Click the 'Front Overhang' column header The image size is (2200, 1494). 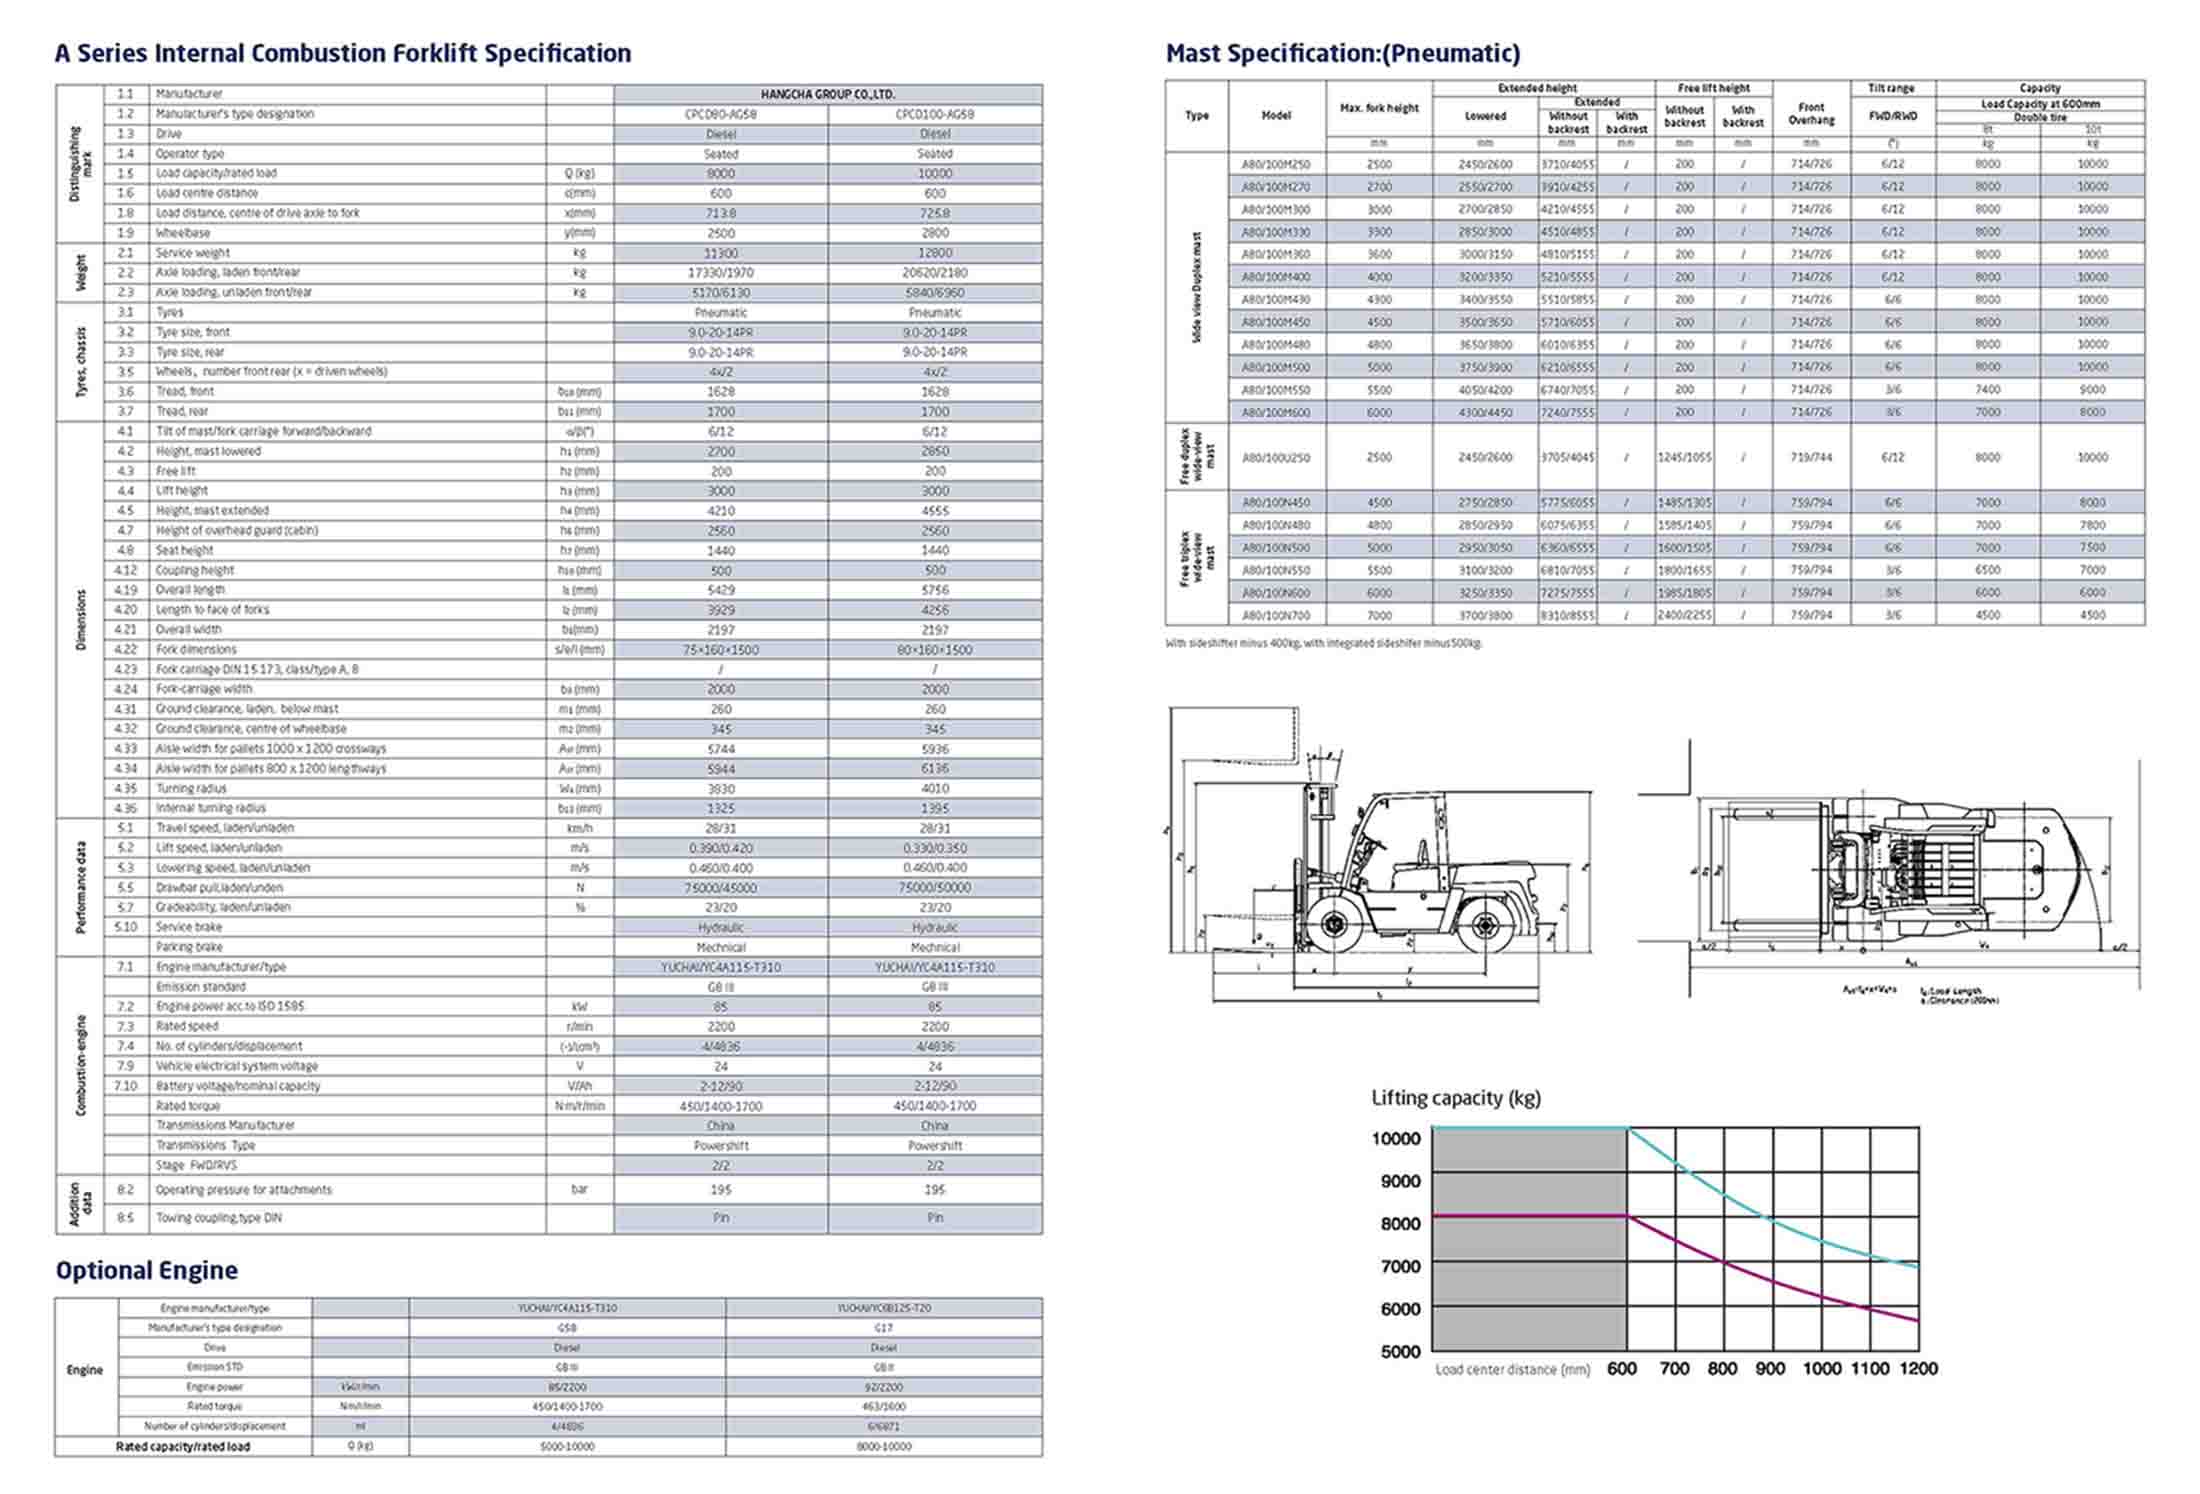[x=1811, y=114]
